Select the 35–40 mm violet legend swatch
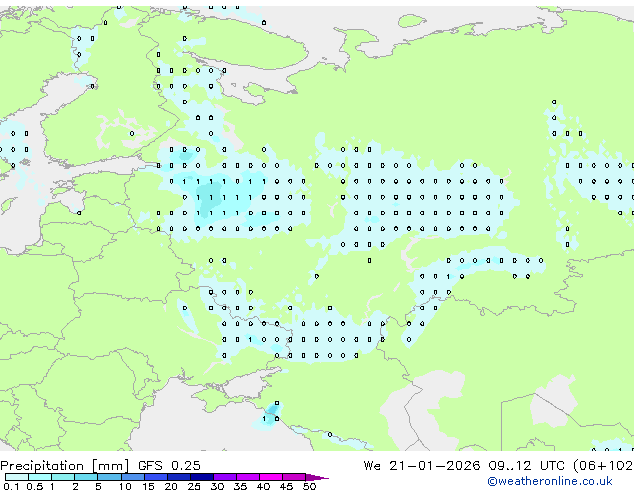Screen dimensions: 634x490 [x=248, y=477]
